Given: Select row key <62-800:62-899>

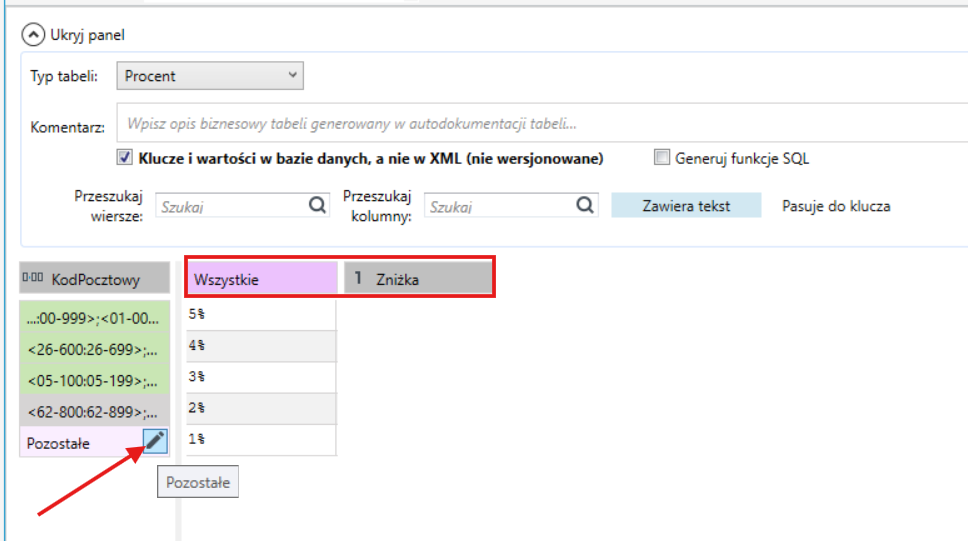Looking at the screenshot, I should [94, 411].
